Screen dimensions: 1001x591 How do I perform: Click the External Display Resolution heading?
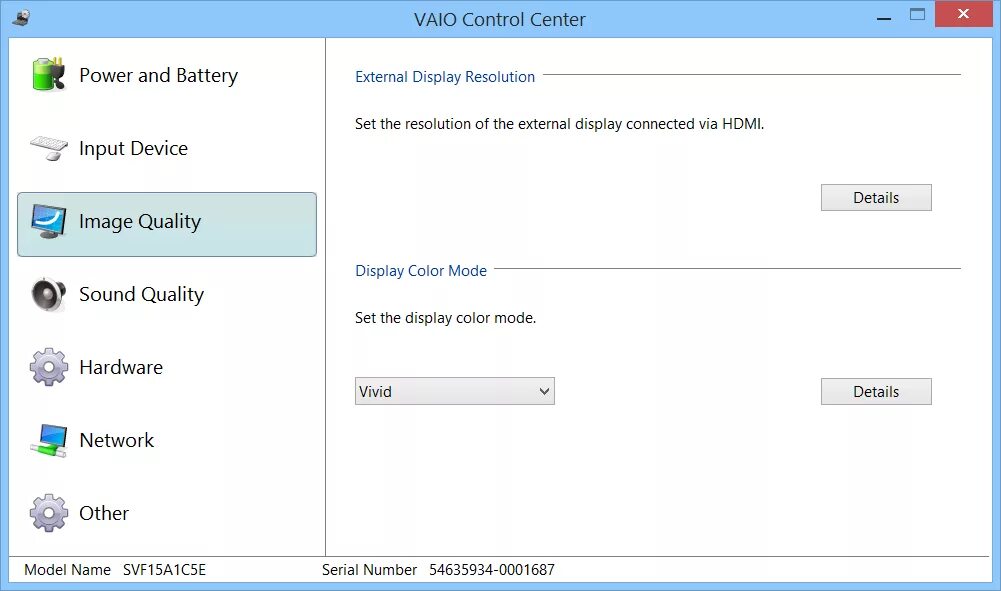[x=445, y=77]
